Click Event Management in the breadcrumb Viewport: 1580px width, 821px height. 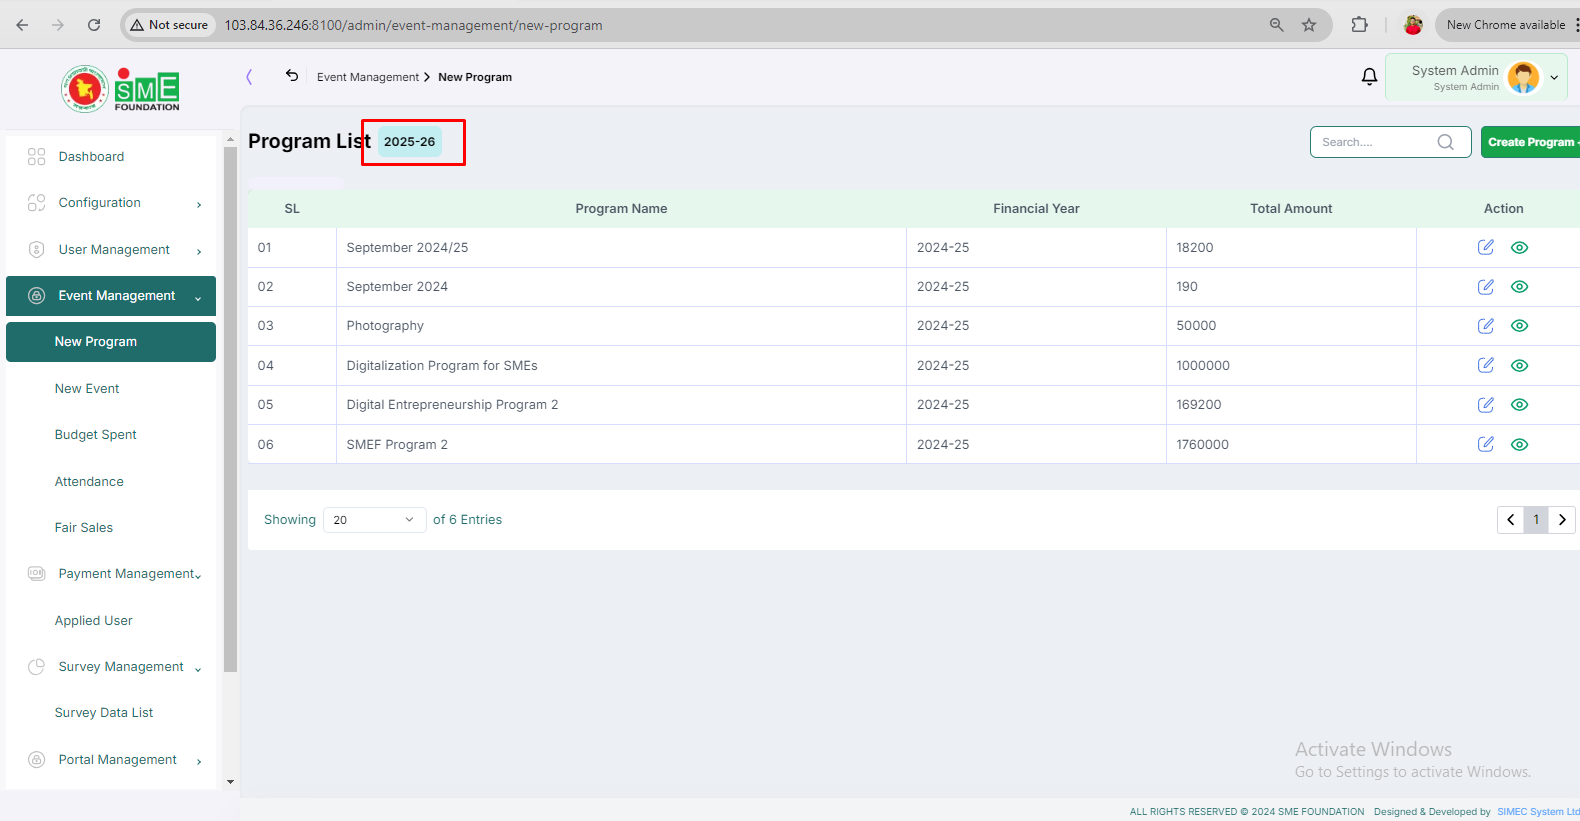coord(368,77)
